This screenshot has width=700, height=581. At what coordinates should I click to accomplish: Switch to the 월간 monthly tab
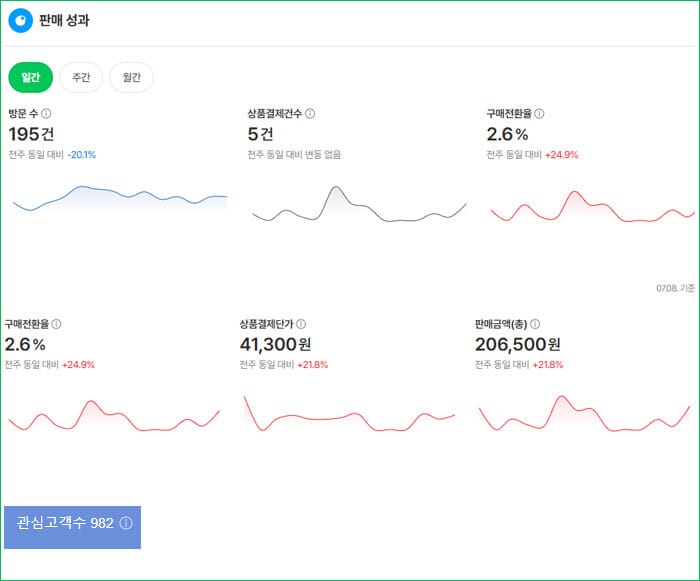click(x=131, y=77)
